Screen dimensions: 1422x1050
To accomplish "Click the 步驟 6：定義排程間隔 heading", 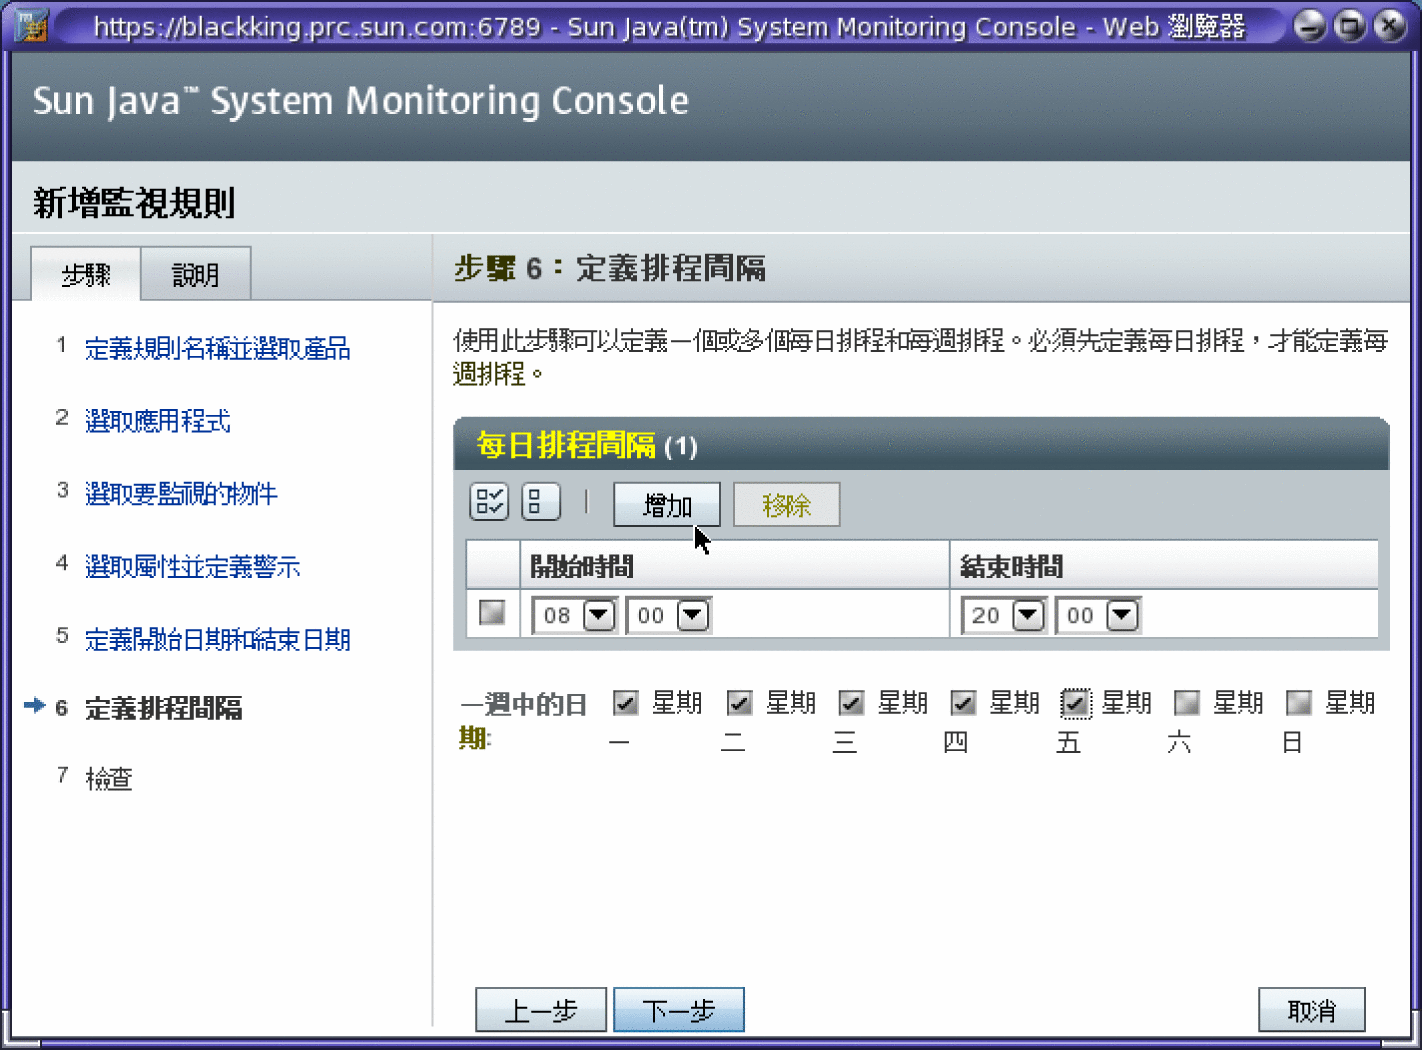I will click(609, 268).
